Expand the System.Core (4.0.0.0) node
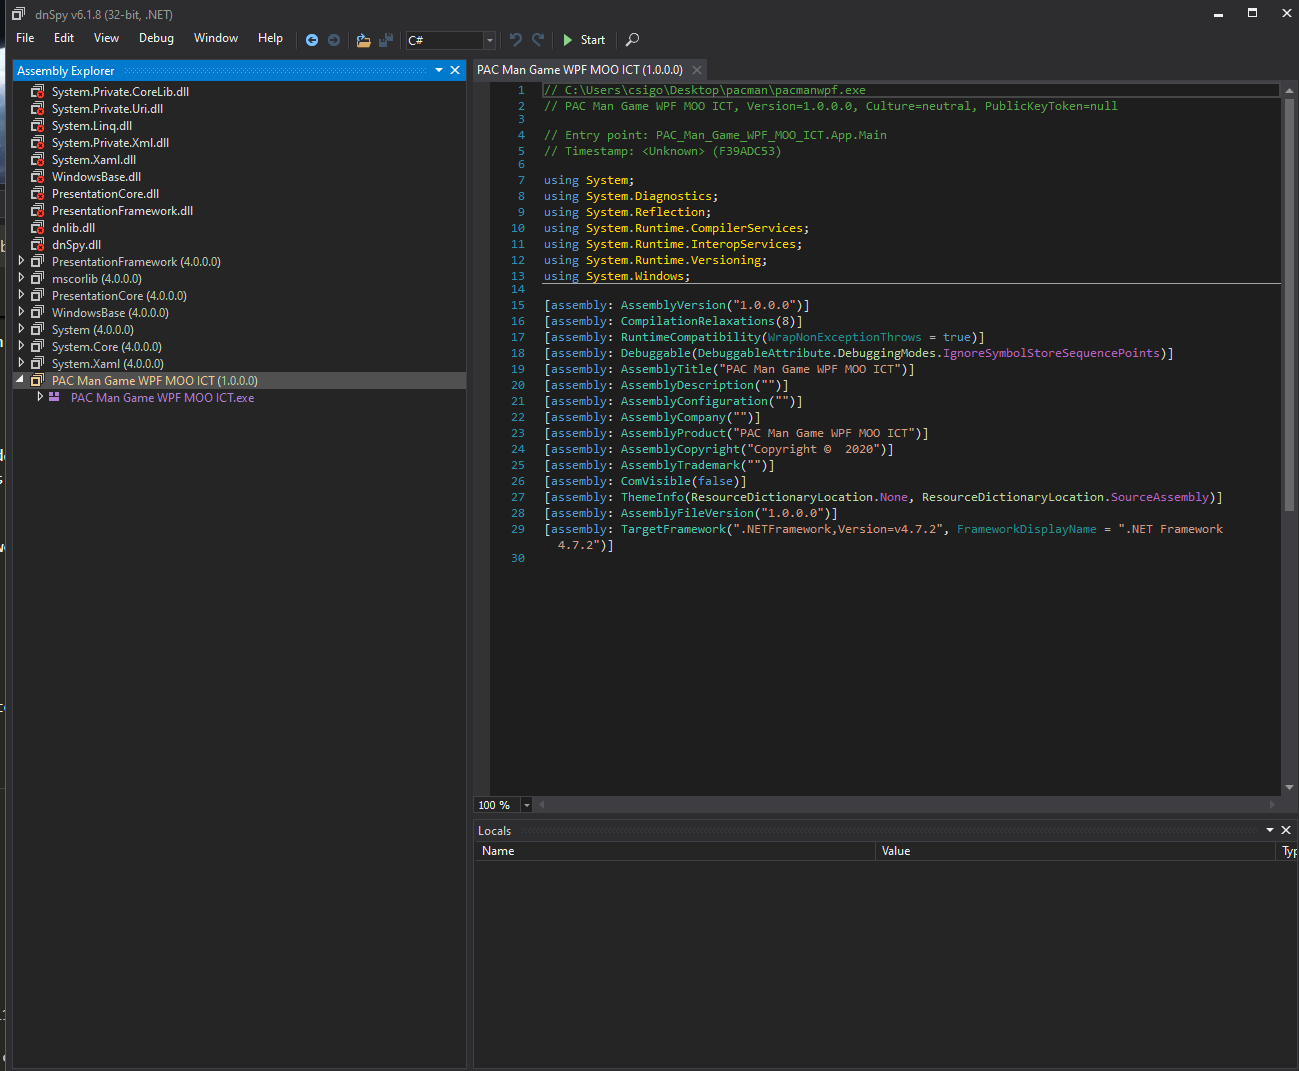 21,346
